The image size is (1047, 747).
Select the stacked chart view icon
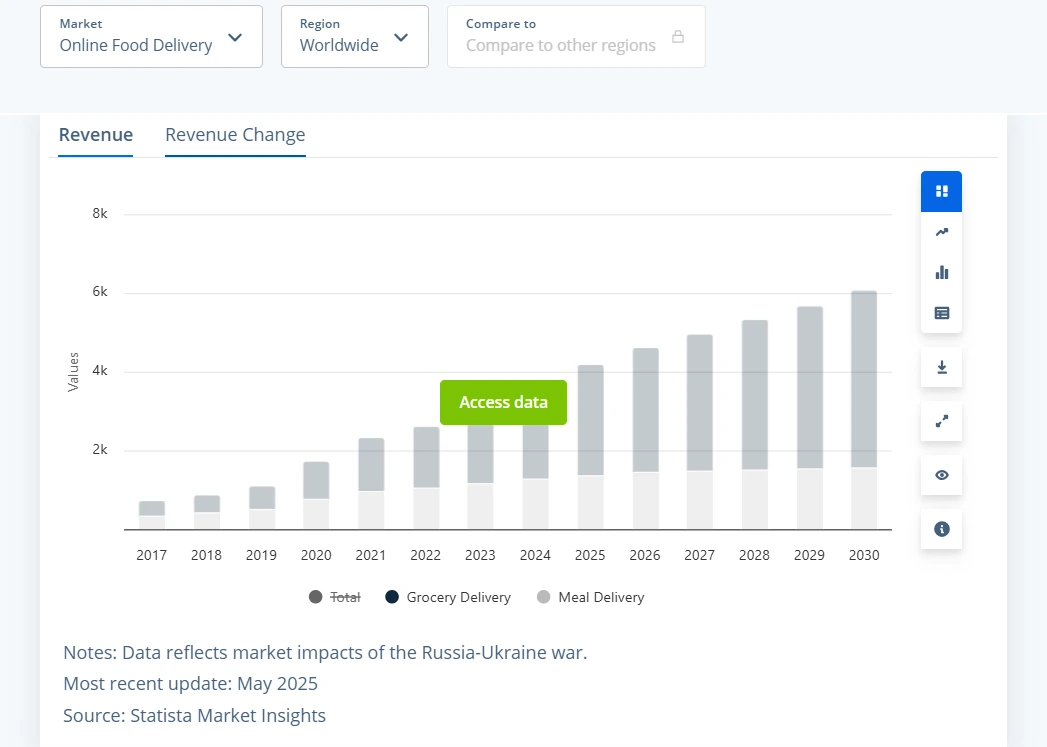tap(941, 191)
